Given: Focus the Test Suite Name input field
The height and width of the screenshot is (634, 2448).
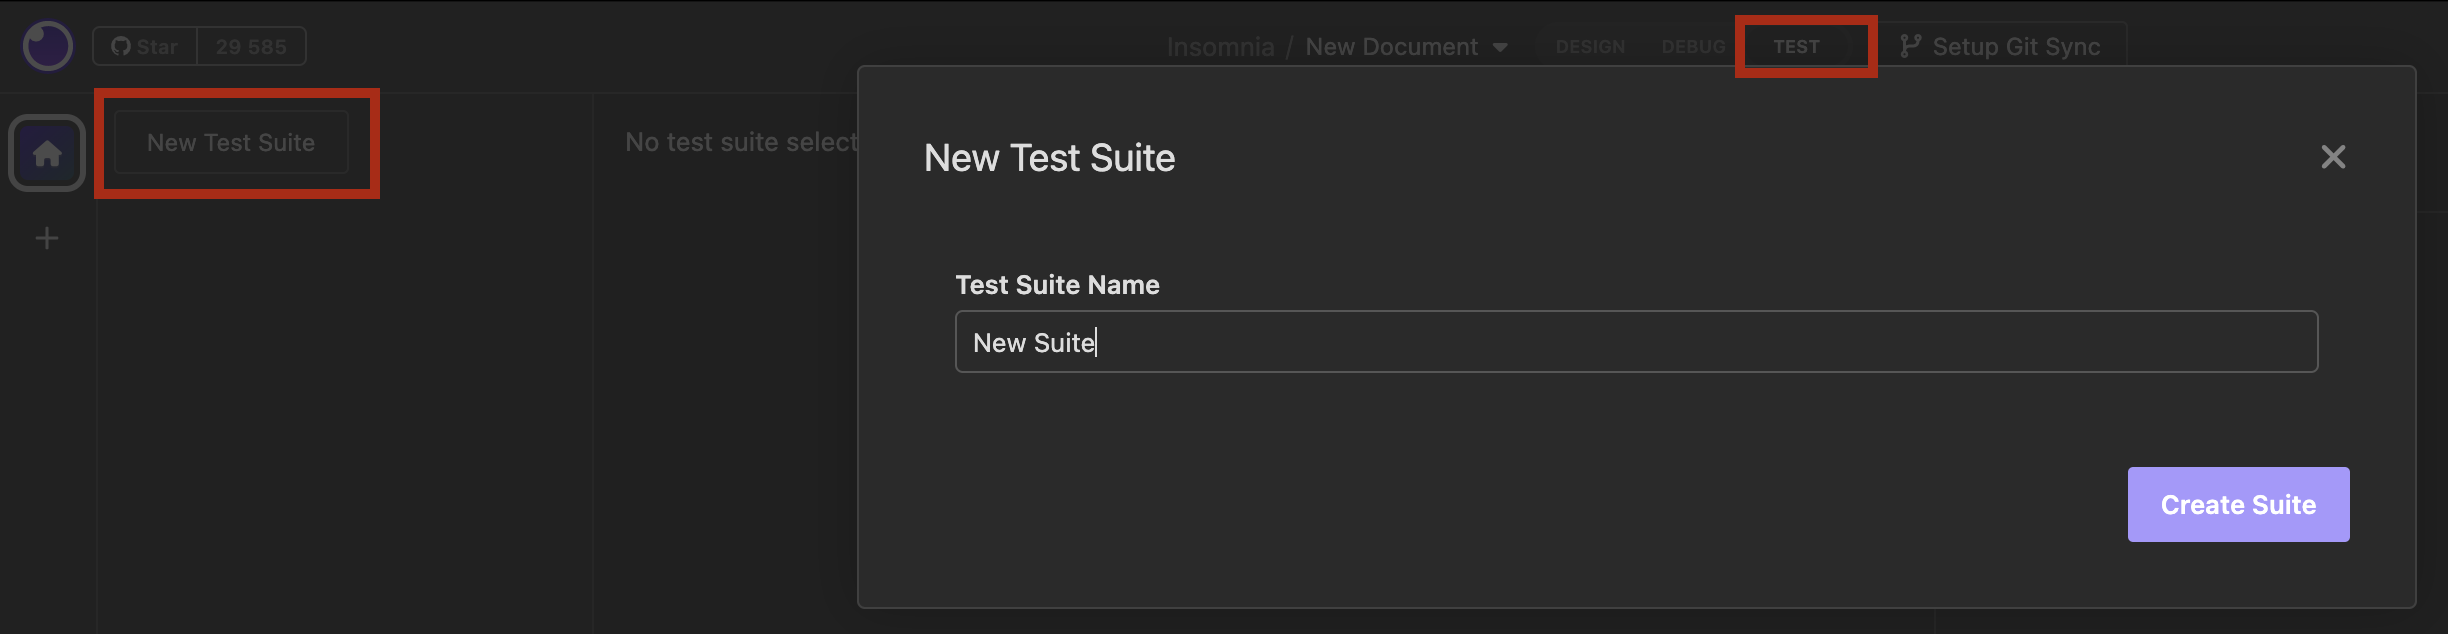Looking at the screenshot, I should click(1636, 342).
